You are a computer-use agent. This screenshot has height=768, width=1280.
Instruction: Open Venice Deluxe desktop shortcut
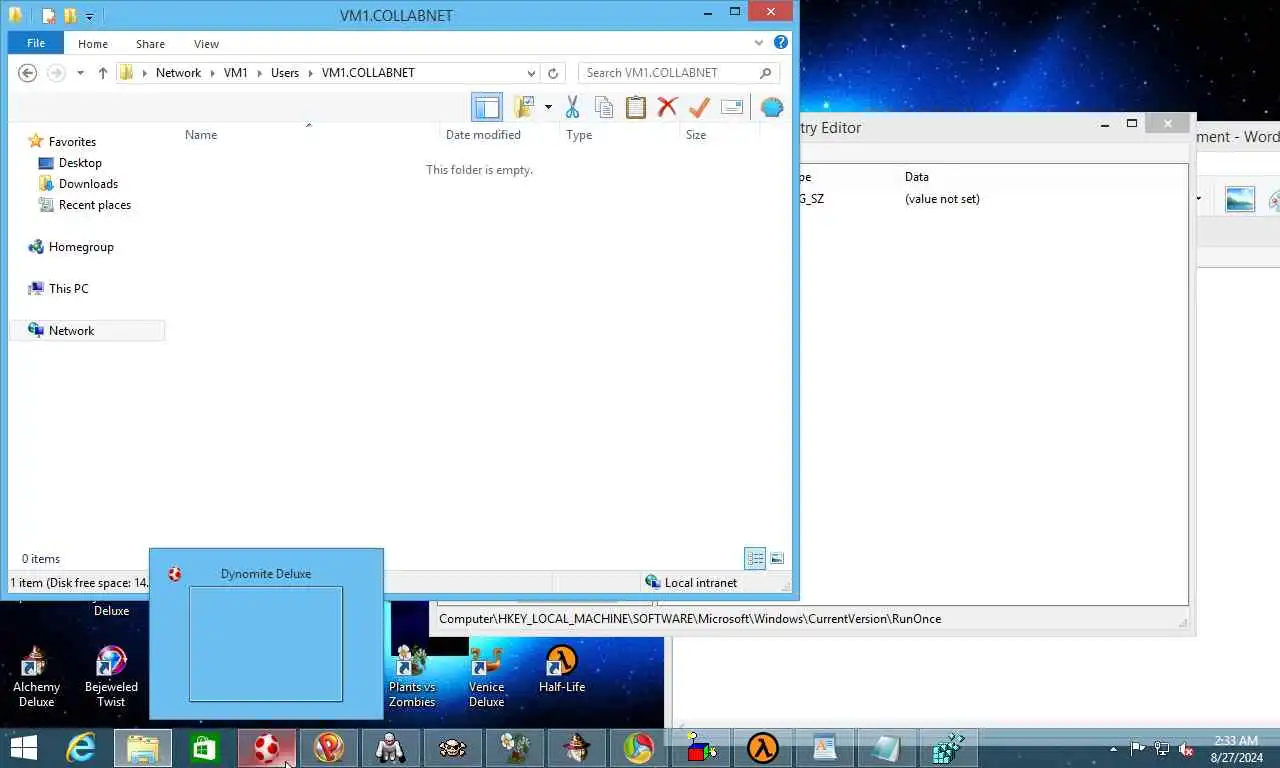(x=486, y=676)
